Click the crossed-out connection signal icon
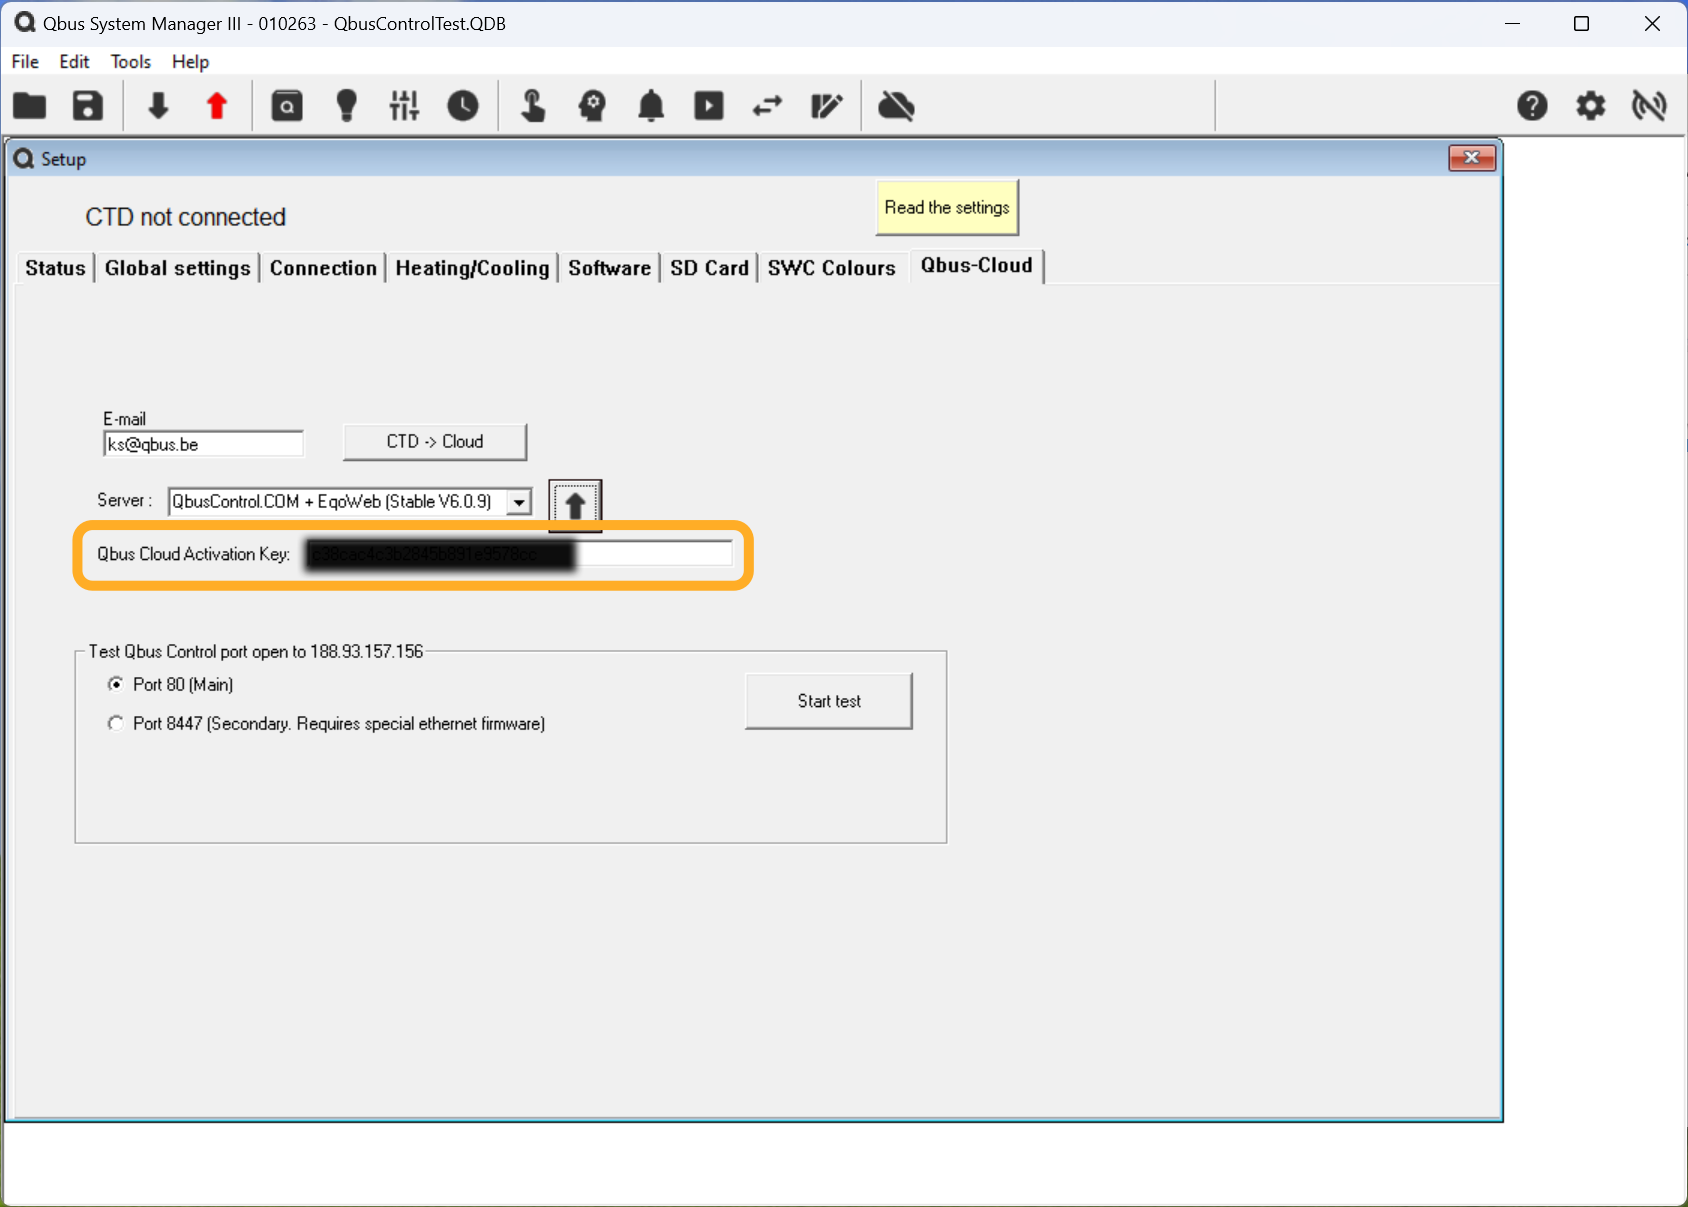This screenshot has height=1207, width=1688. click(x=1649, y=105)
